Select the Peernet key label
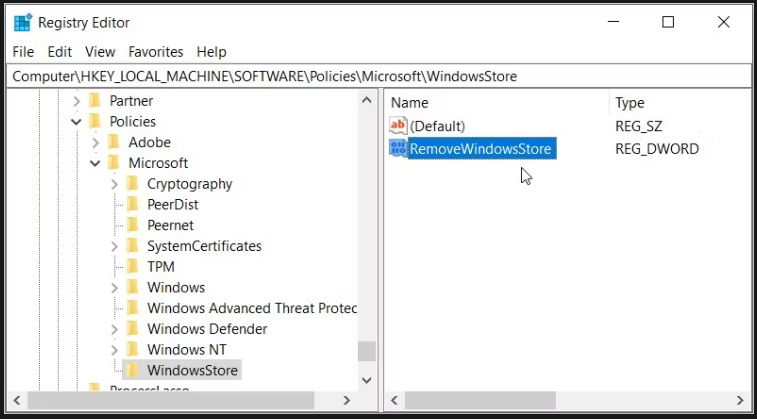757x419 pixels. (x=170, y=225)
